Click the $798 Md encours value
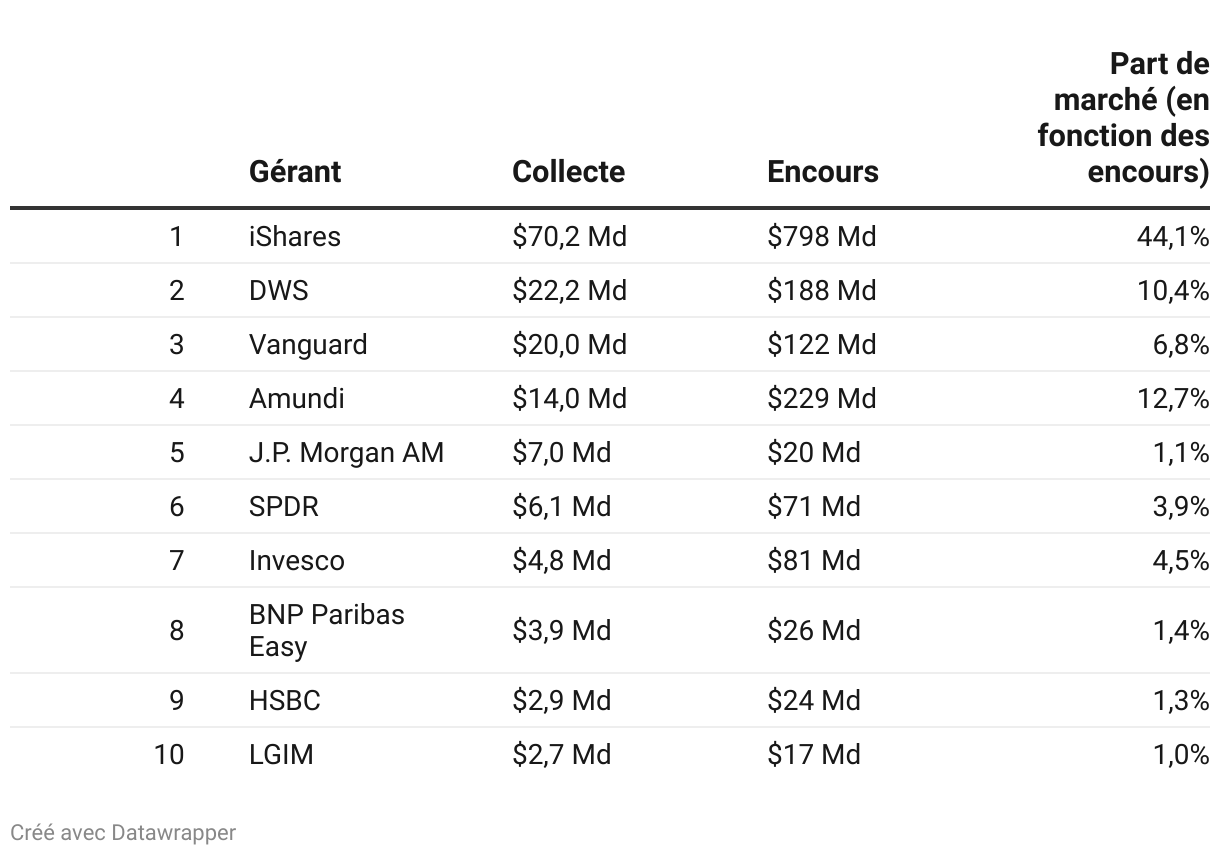This screenshot has width=1220, height=856. pyautogui.click(x=821, y=237)
